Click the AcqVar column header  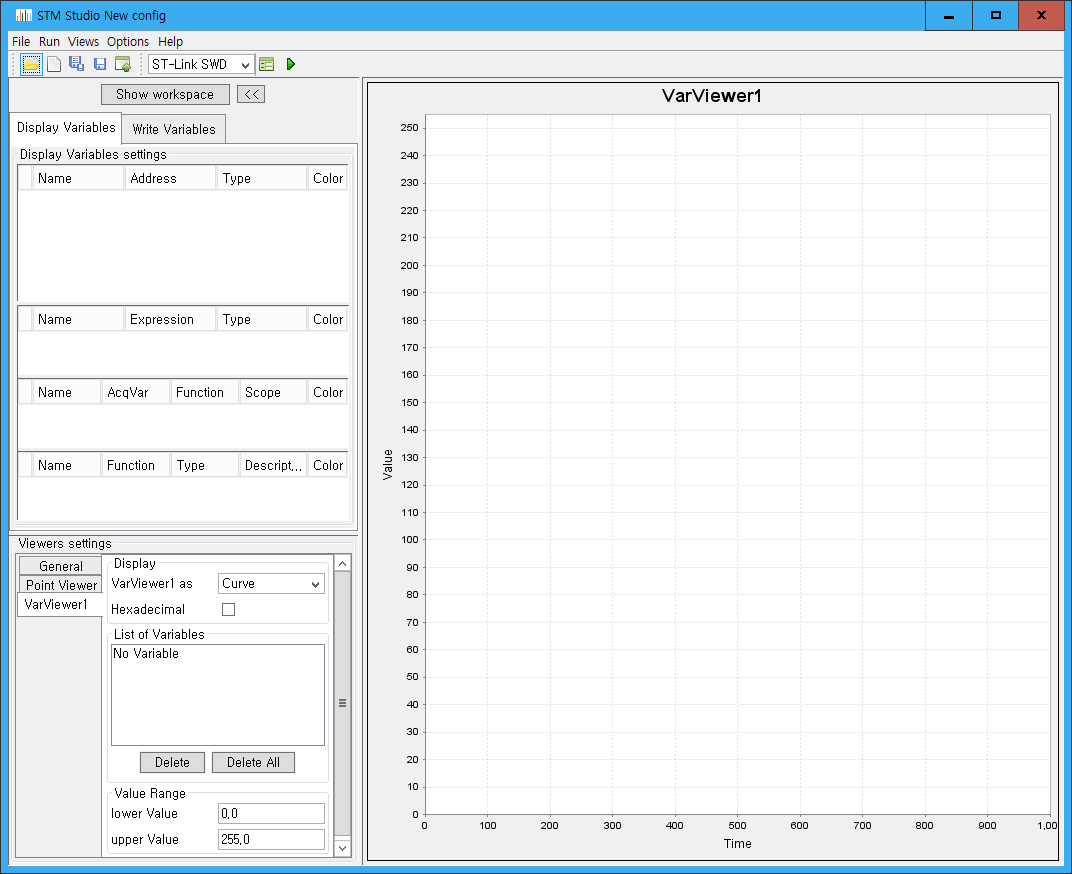tap(135, 393)
